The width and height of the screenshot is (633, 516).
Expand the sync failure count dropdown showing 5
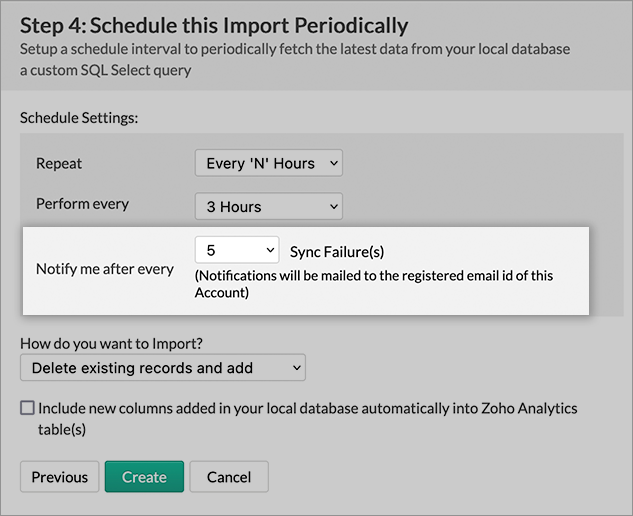tap(236, 250)
